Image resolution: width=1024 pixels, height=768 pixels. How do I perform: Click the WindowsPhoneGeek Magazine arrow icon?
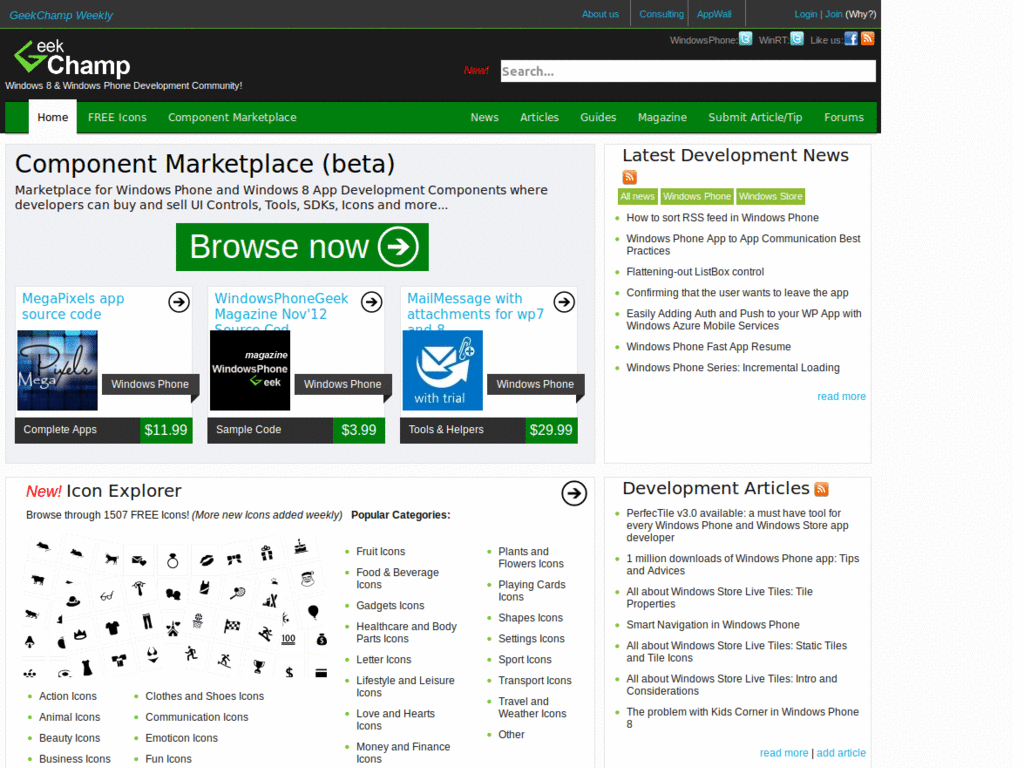coord(372,302)
